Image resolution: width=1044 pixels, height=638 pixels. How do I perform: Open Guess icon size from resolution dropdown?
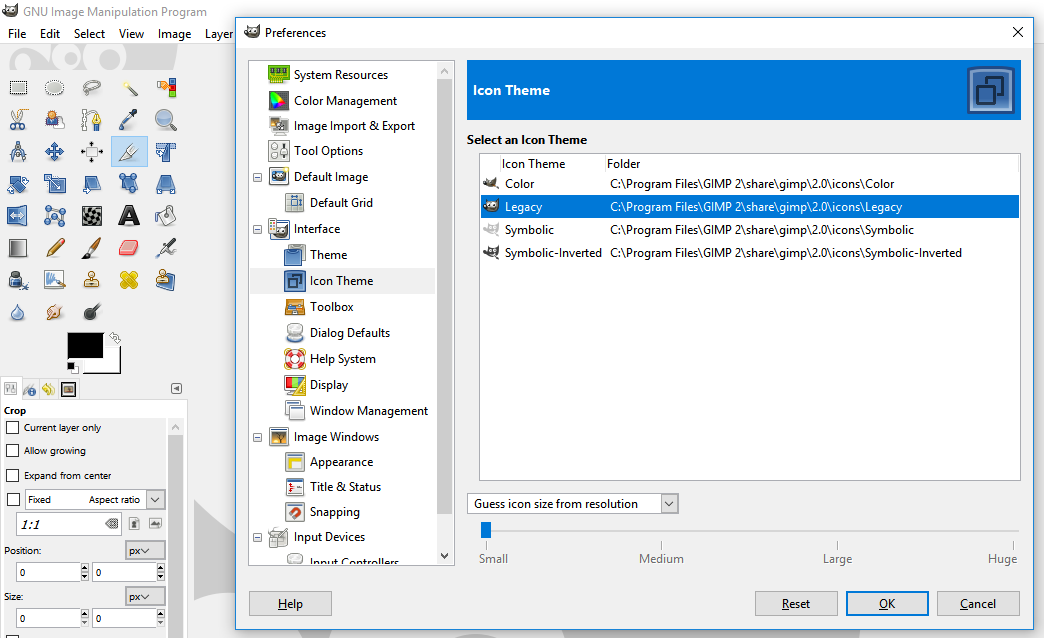point(573,503)
